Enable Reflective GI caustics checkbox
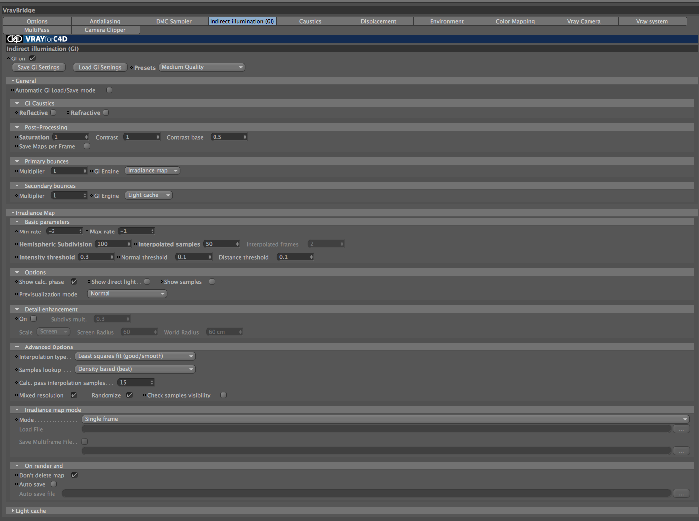 click(53, 113)
